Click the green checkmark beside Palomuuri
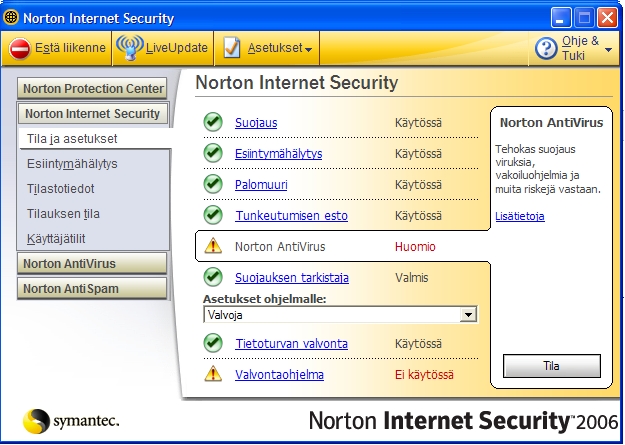The image size is (625, 445). coord(213,184)
